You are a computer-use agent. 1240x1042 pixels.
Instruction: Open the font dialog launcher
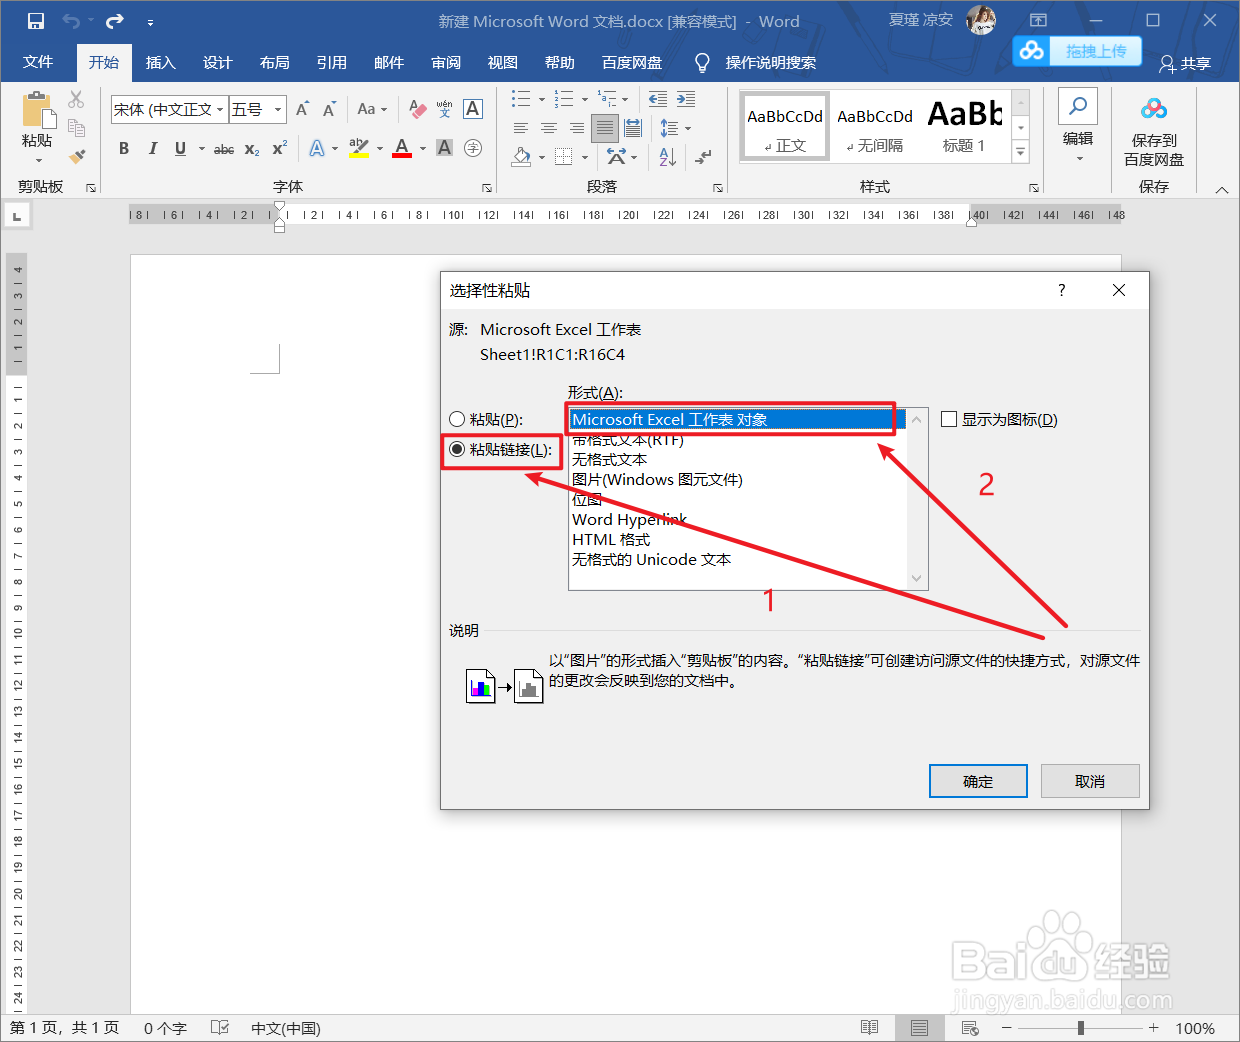pyautogui.click(x=487, y=187)
